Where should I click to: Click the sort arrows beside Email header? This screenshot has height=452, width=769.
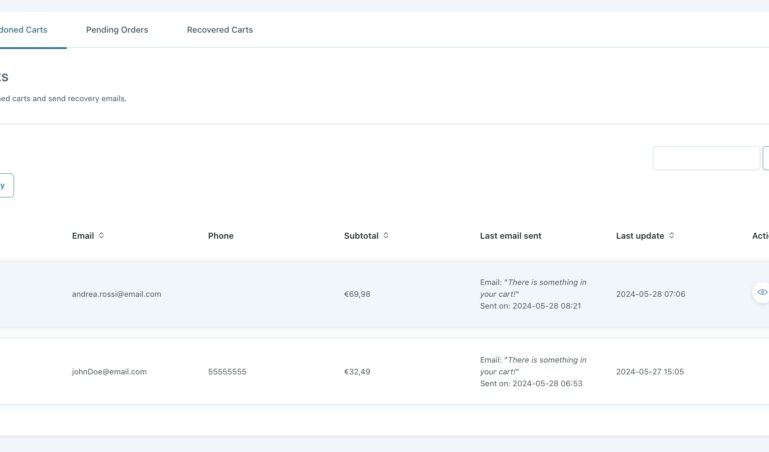coord(101,236)
